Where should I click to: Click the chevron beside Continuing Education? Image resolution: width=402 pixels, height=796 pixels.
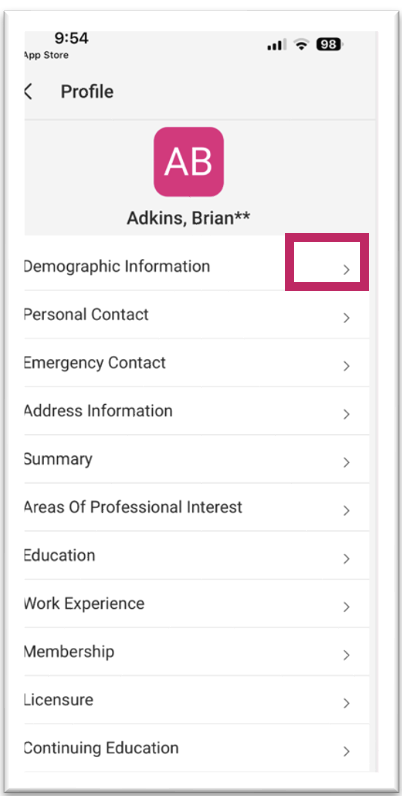pyautogui.click(x=347, y=751)
